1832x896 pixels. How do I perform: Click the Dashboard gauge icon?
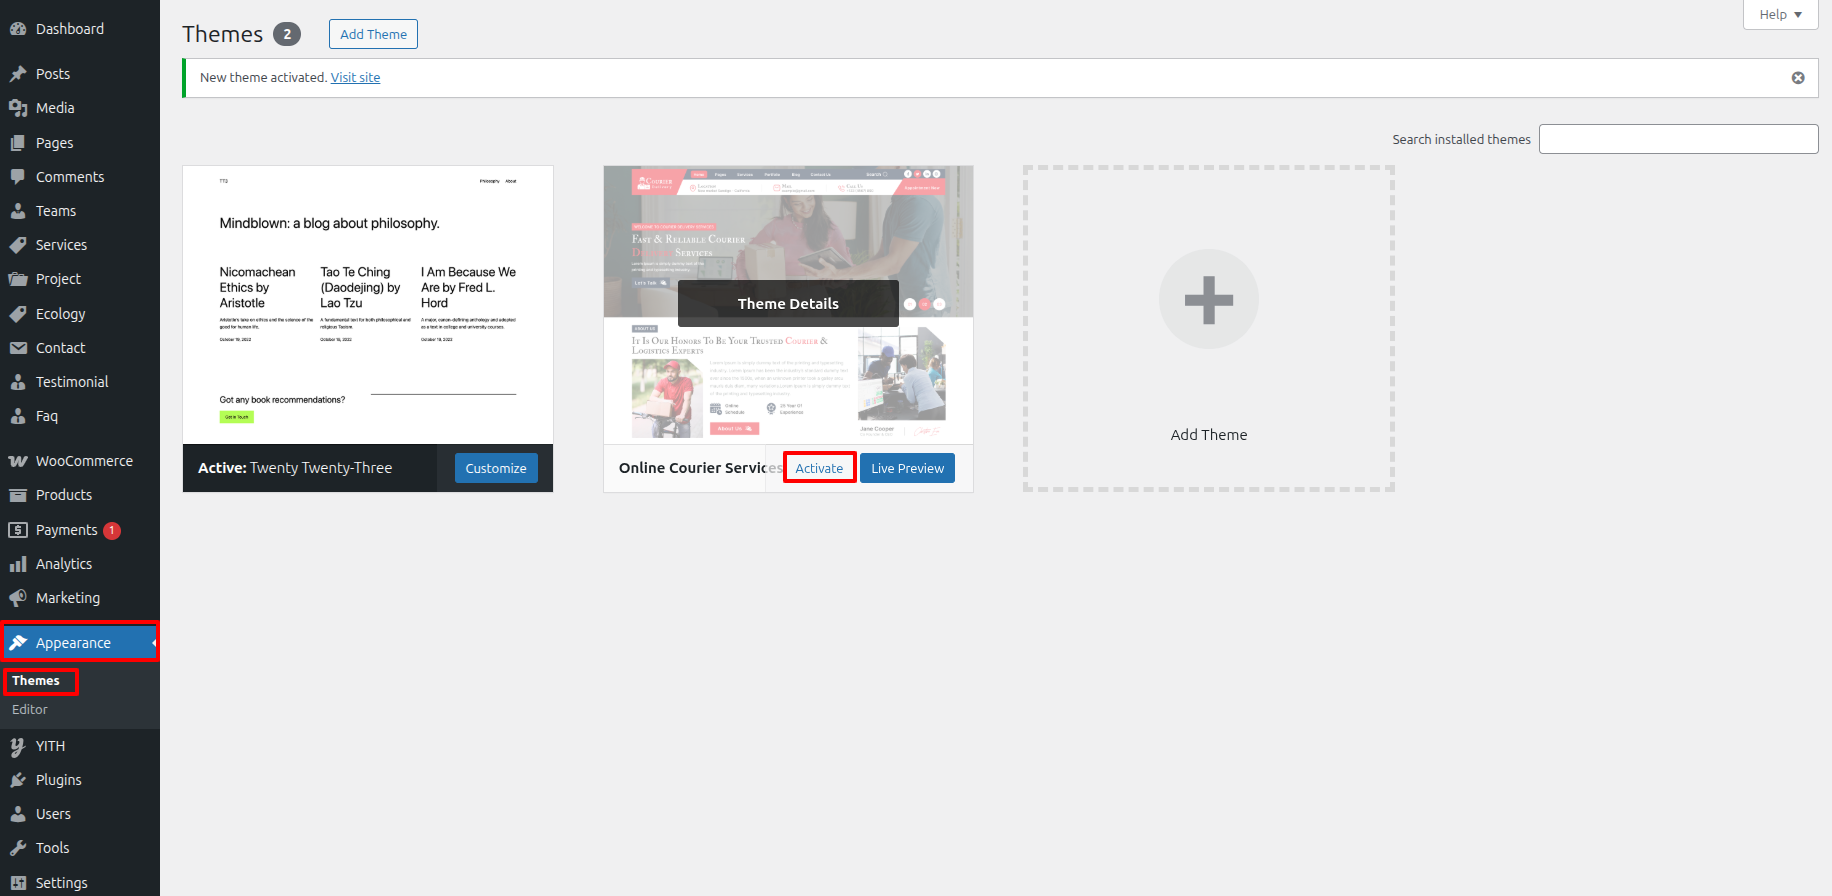point(18,29)
